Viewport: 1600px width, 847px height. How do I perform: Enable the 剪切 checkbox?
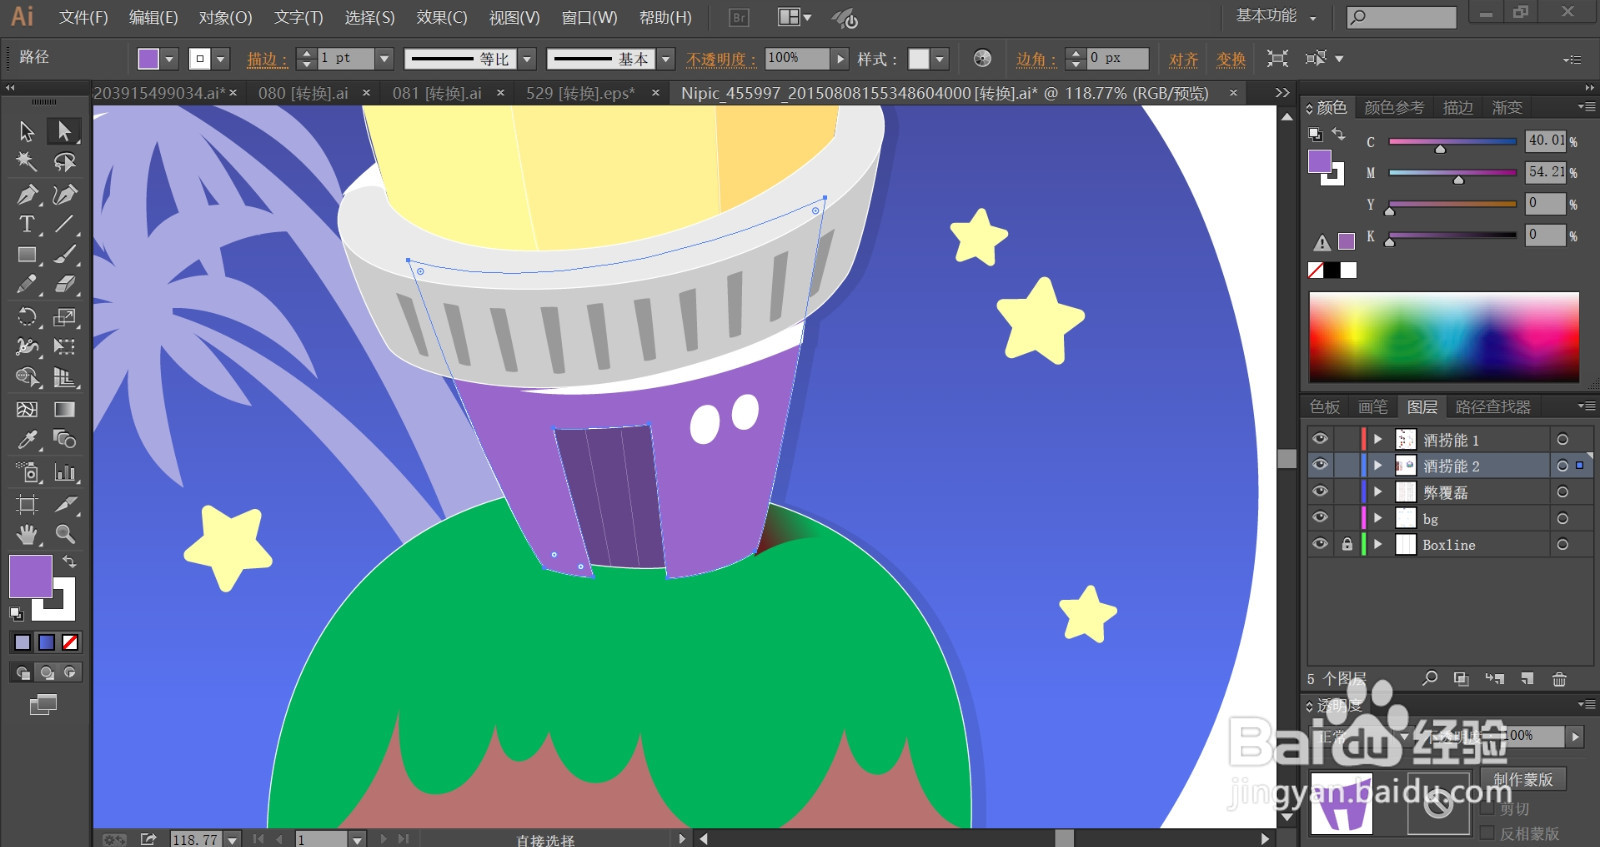point(1487,809)
